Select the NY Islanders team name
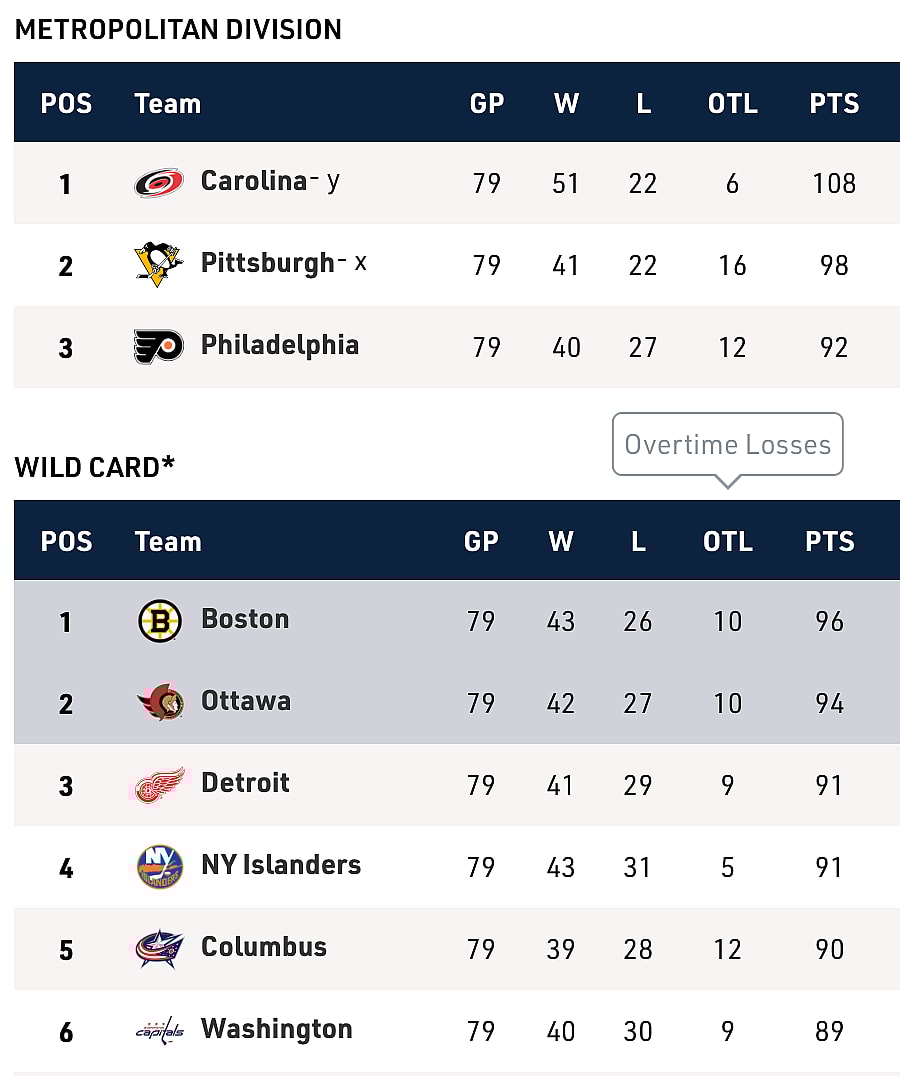 click(x=281, y=865)
